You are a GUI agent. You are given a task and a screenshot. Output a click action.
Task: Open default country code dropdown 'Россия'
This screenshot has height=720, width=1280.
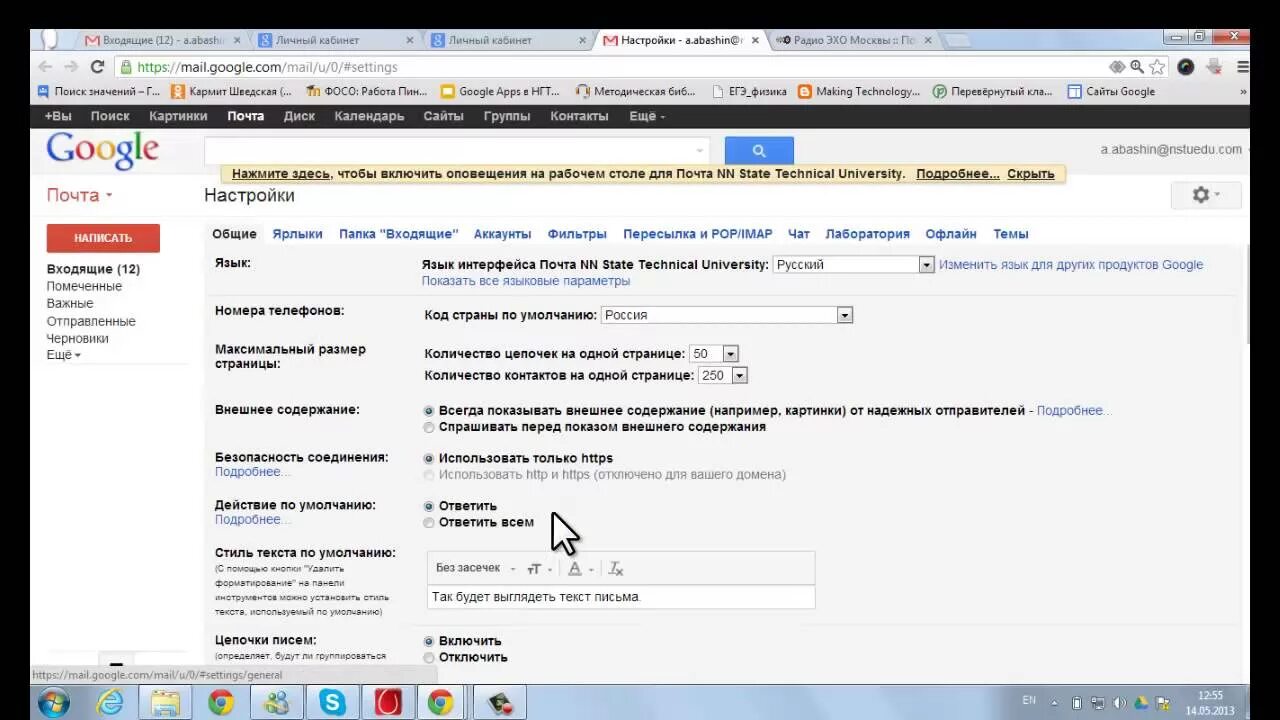click(x=727, y=315)
